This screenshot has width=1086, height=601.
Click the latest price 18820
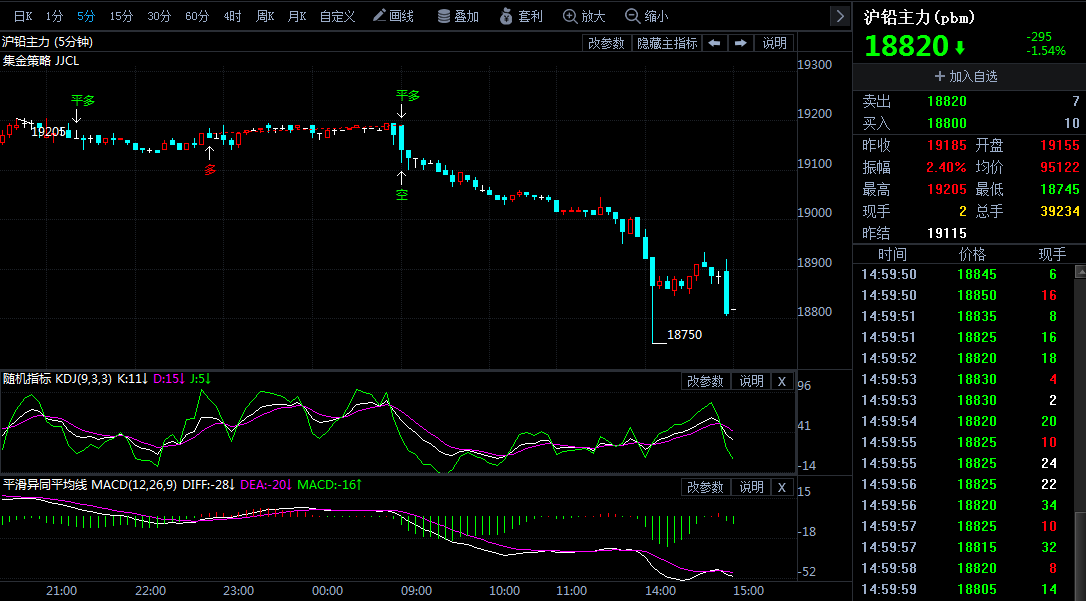tap(906, 46)
